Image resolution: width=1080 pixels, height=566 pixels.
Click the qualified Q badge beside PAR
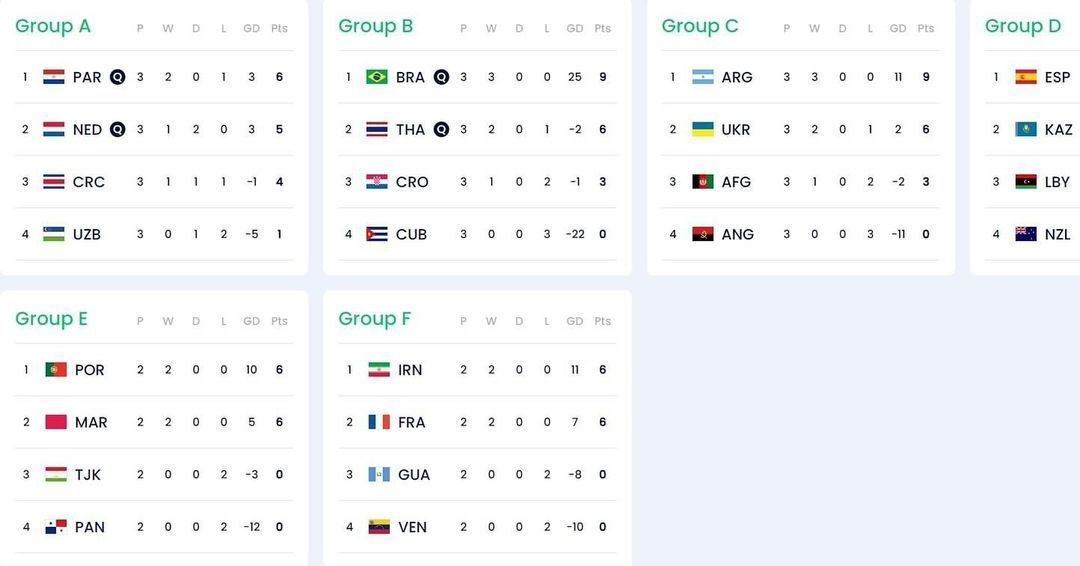coord(117,77)
